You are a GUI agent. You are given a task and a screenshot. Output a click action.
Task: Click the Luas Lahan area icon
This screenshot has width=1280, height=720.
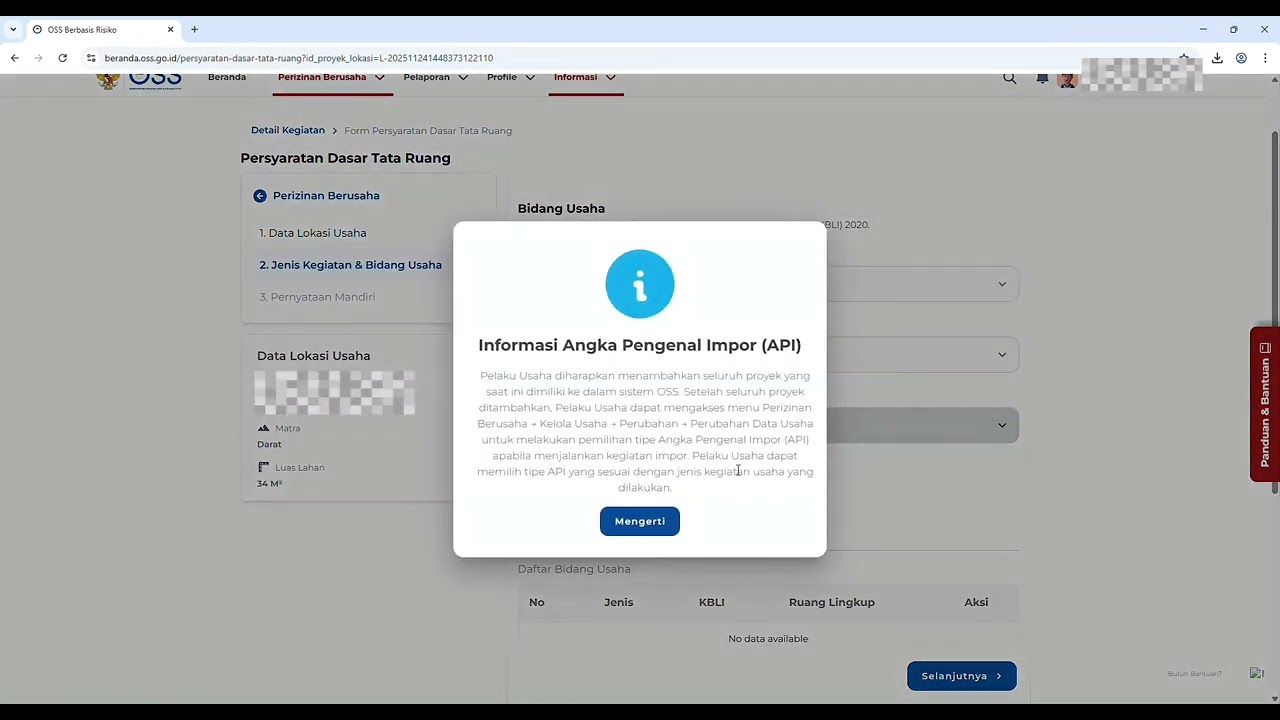(263, 467)
